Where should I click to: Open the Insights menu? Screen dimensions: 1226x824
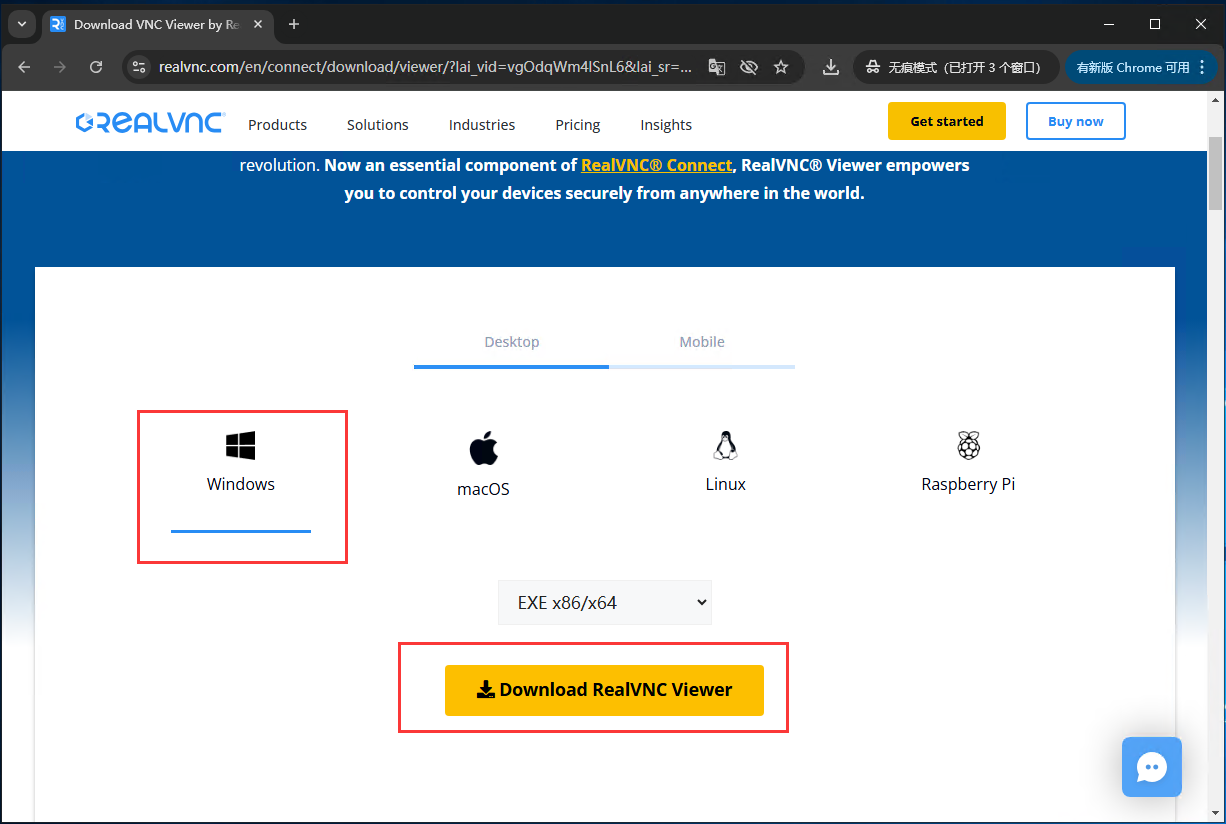tap(666, 125)
